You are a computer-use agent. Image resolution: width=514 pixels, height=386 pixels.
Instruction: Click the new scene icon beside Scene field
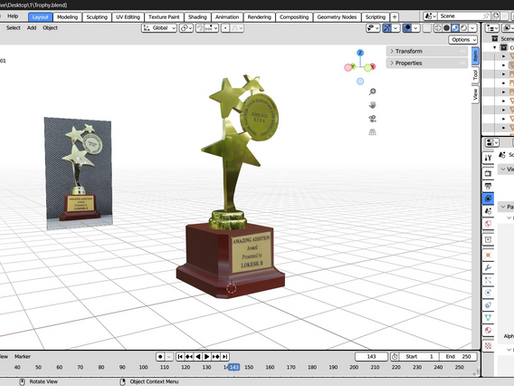click(496, 16)
